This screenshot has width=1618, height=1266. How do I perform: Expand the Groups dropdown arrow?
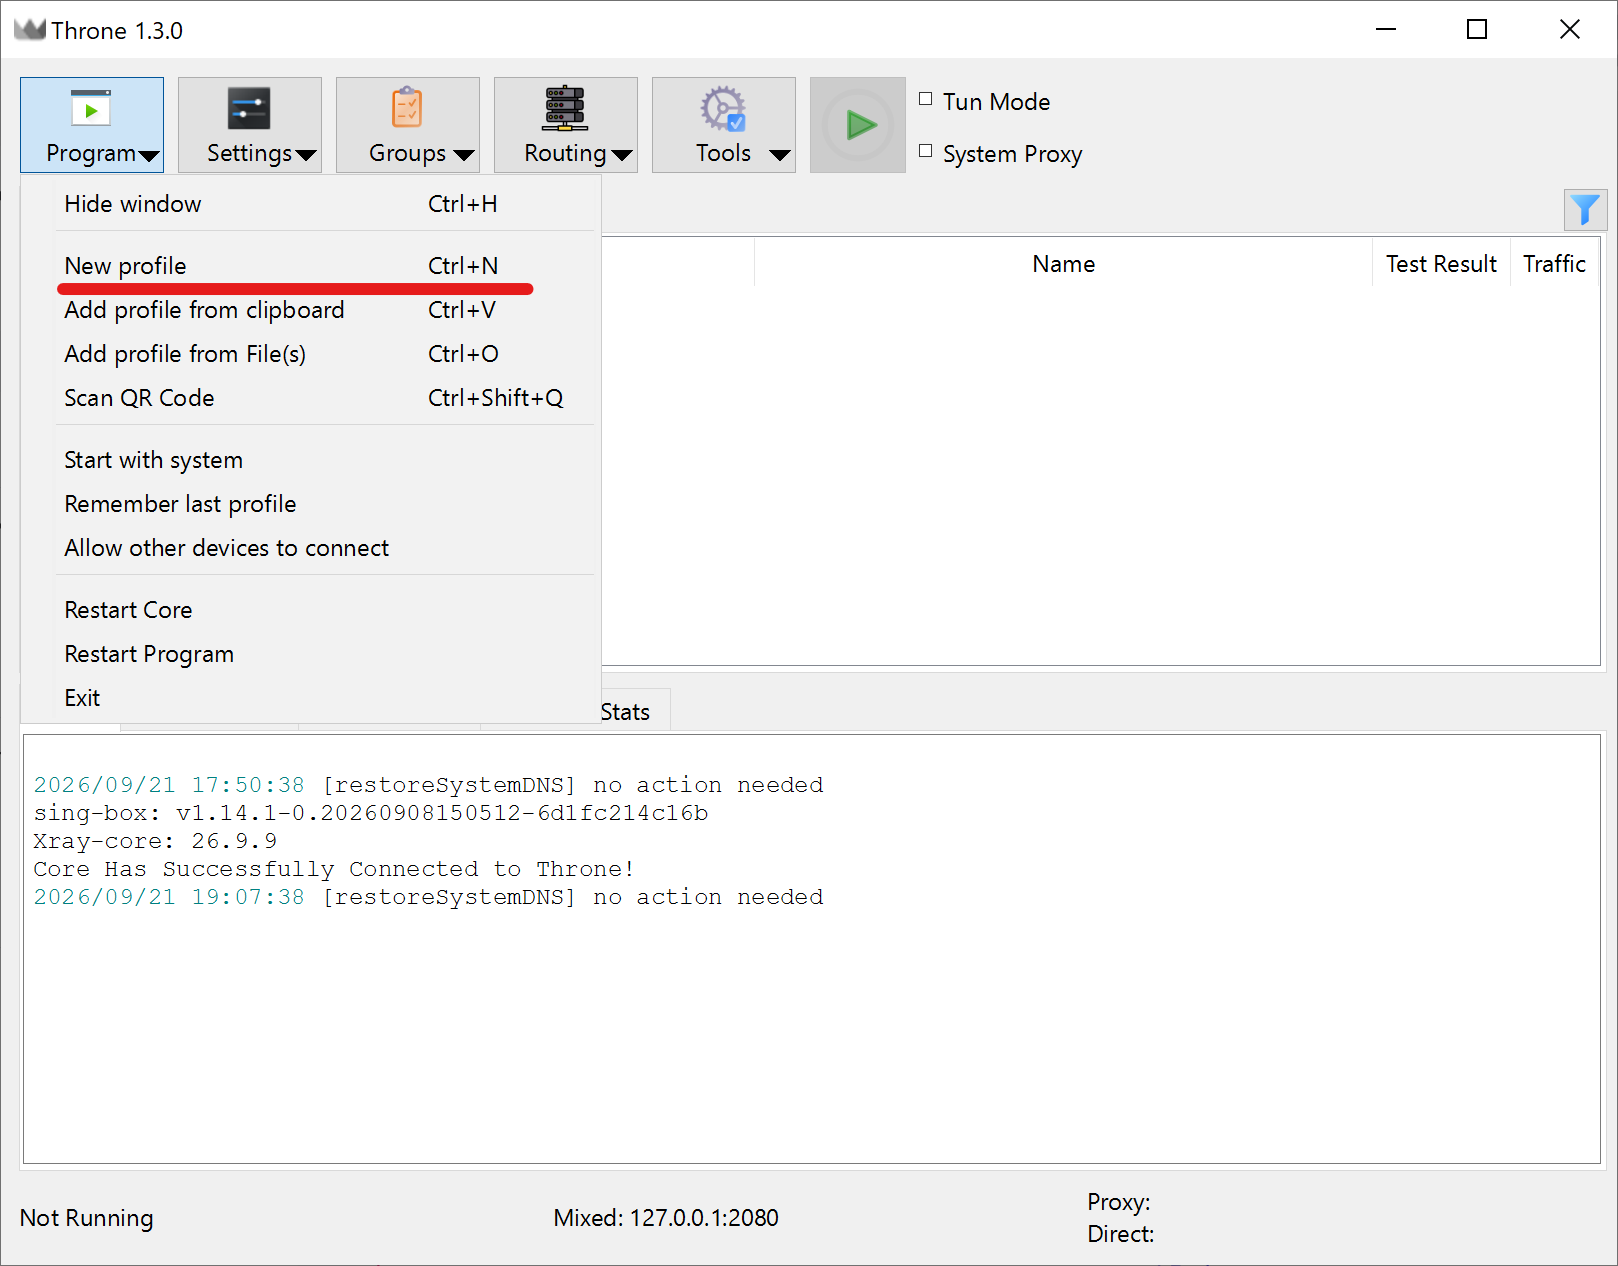click(463, 155)
